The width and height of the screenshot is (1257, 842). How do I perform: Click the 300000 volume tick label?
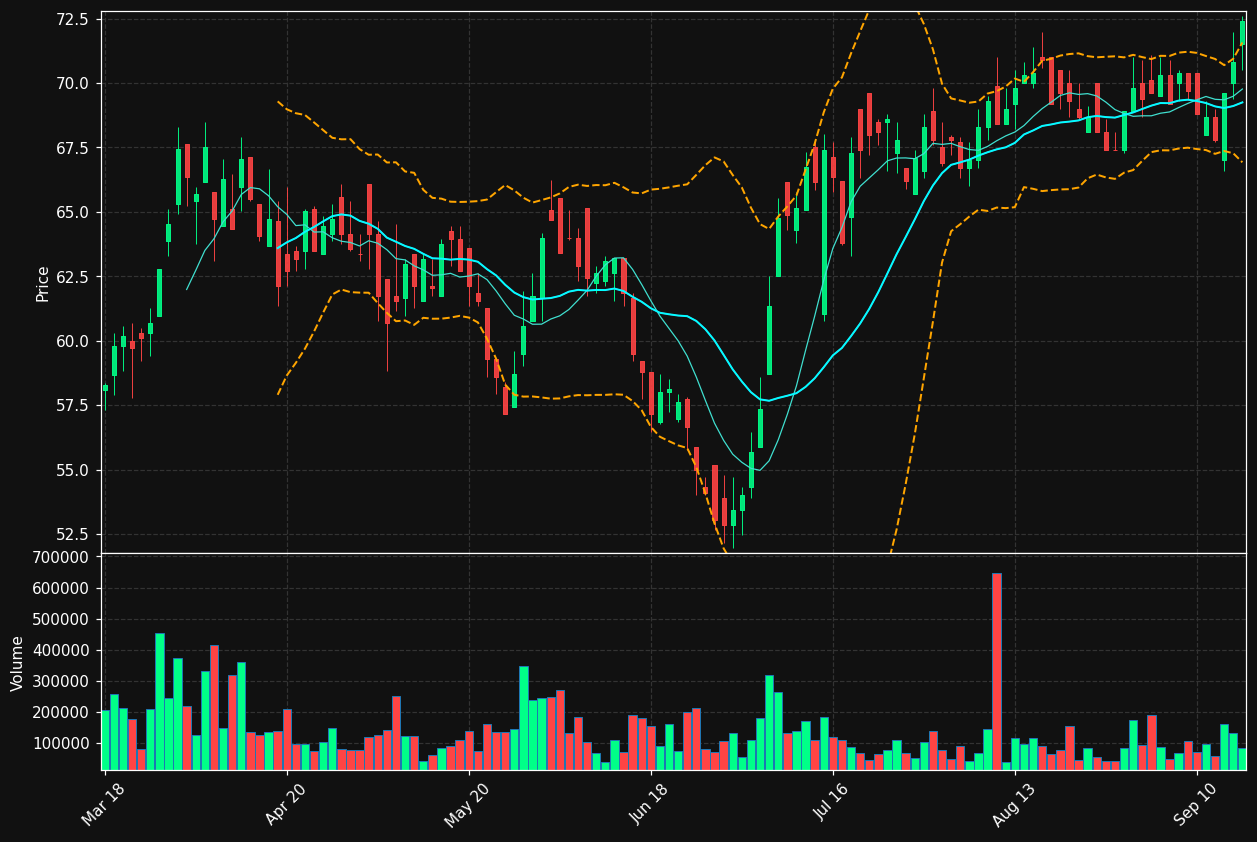(x=61, y=681)
